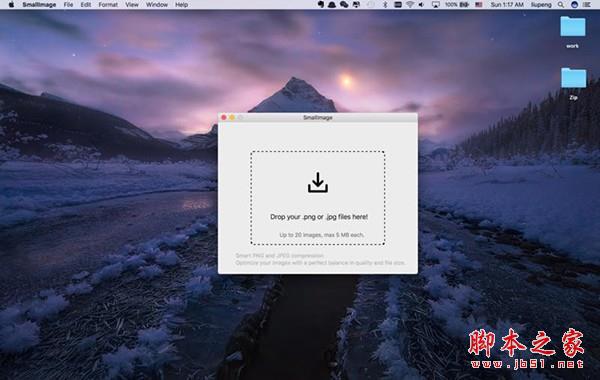This screenshot has width=600, height=380.
Task: Click the hat-shaped menu bar icon
Action: (332, 5)
